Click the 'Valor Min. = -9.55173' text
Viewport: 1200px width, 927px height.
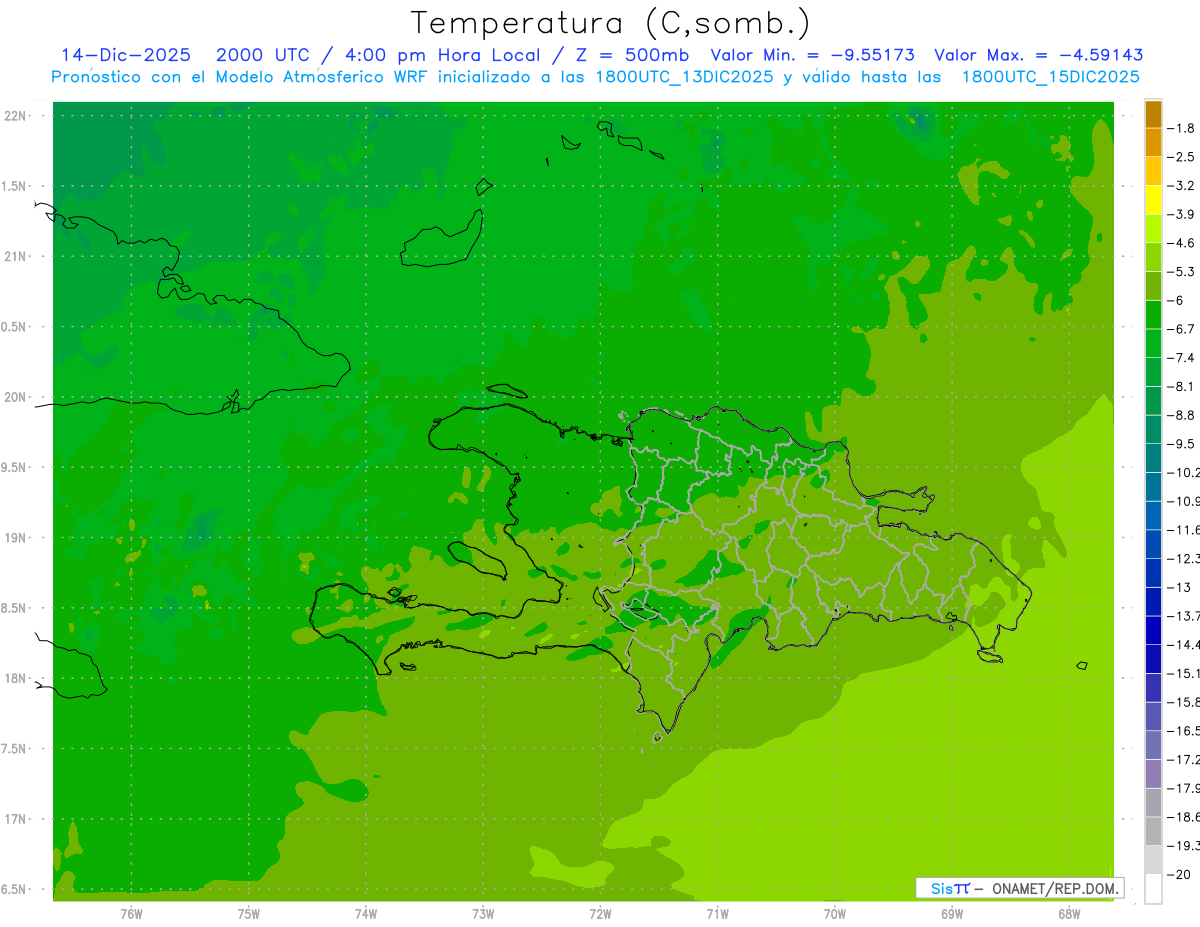[x=812, y=55]
